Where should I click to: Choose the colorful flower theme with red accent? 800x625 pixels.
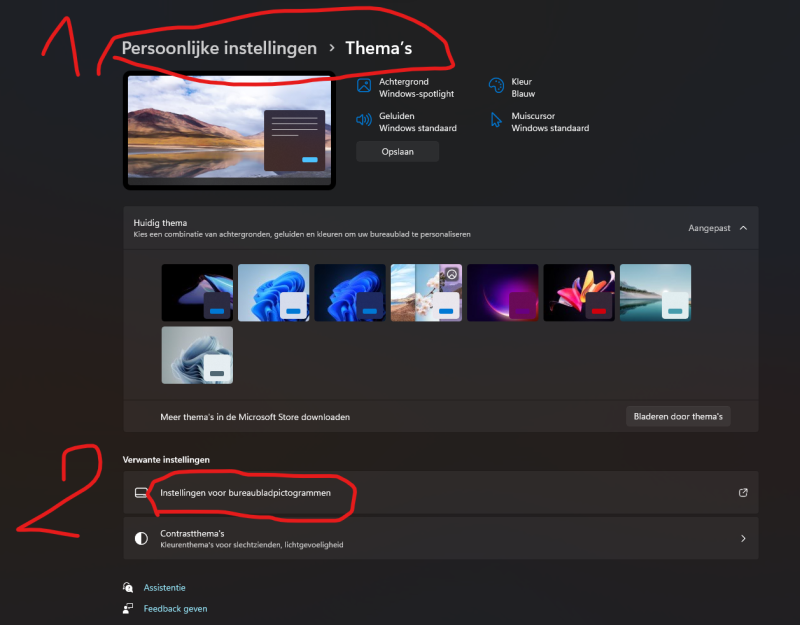point(579,292)
